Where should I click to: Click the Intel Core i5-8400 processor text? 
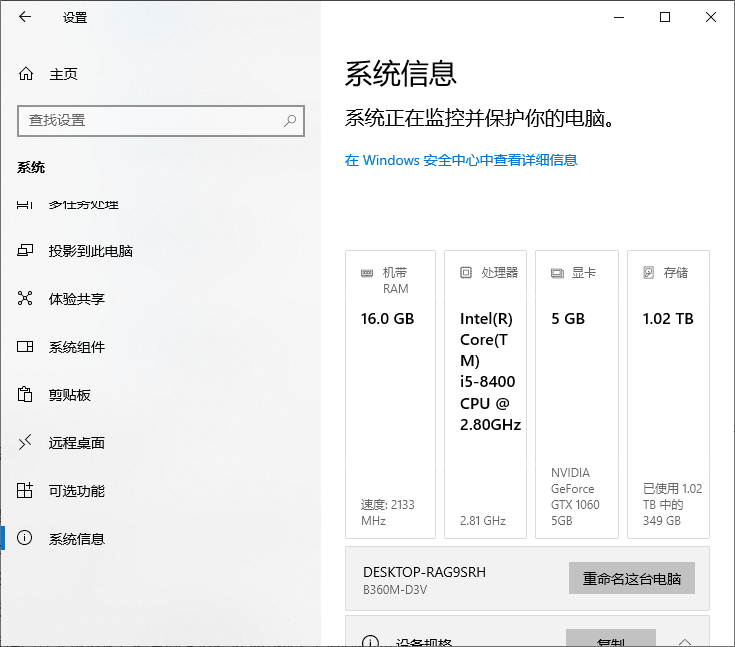click(x=490, y=371)
